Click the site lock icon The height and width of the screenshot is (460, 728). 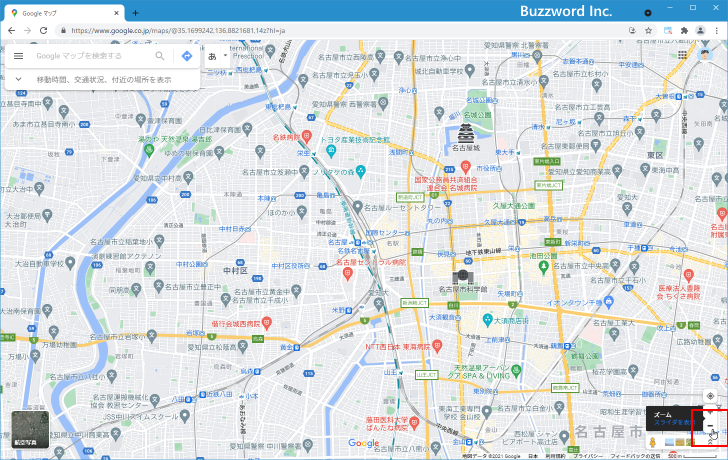pyautogui.click(x=63, y=31)
